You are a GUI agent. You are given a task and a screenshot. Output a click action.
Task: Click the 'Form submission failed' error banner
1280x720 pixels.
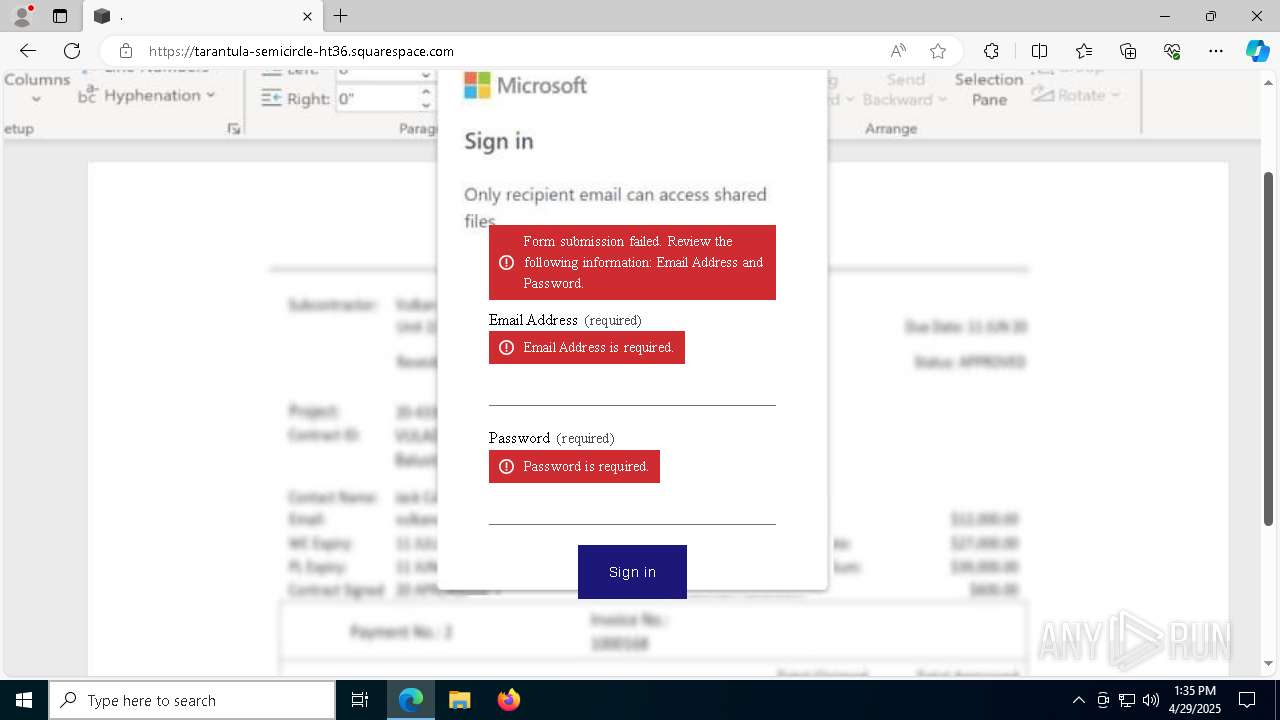[x=632, y=262]
